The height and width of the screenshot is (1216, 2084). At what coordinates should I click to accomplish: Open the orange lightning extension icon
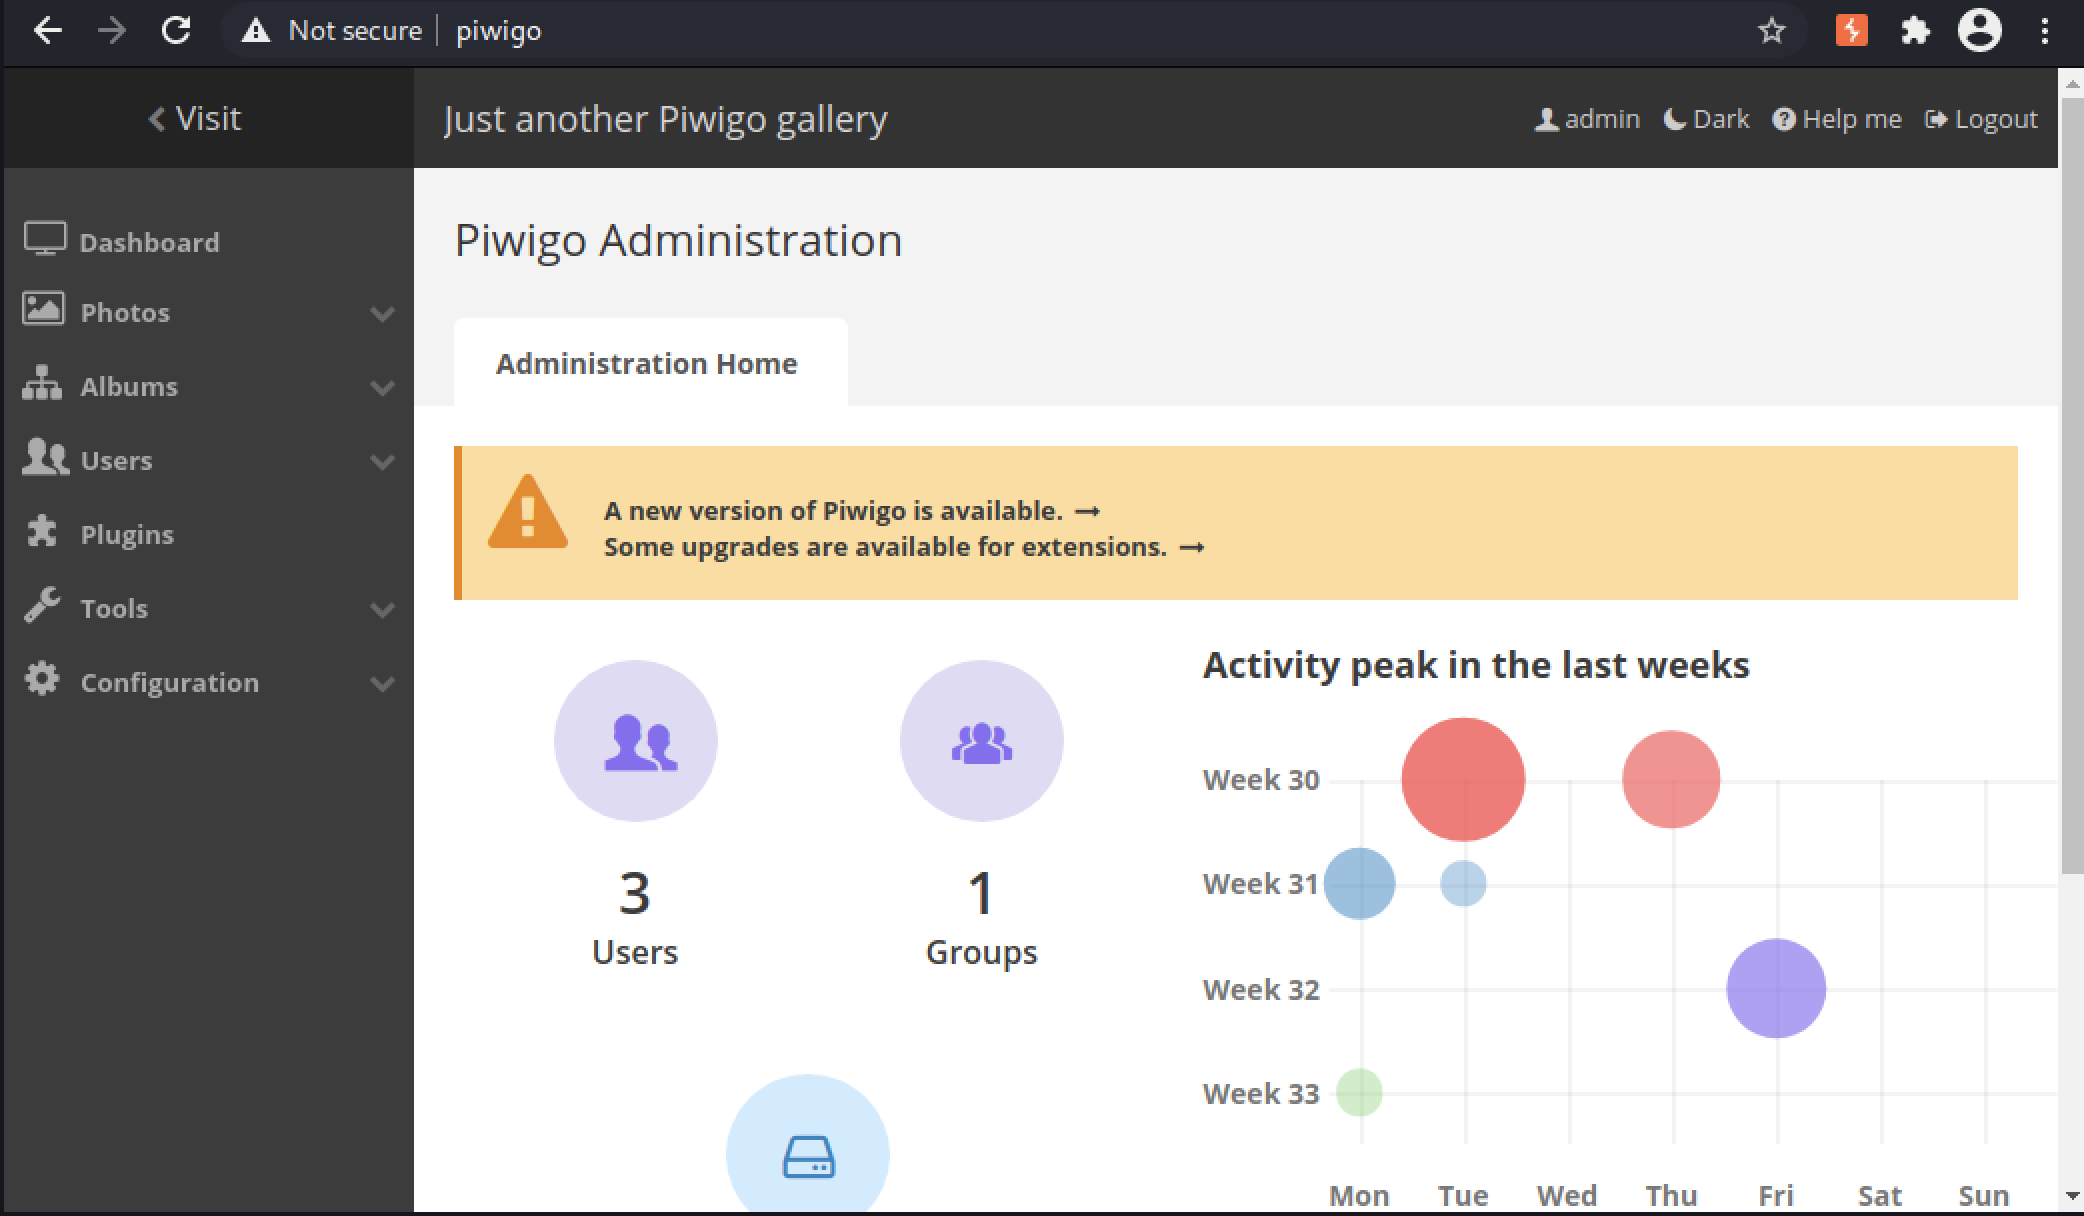click(1851, 31)
